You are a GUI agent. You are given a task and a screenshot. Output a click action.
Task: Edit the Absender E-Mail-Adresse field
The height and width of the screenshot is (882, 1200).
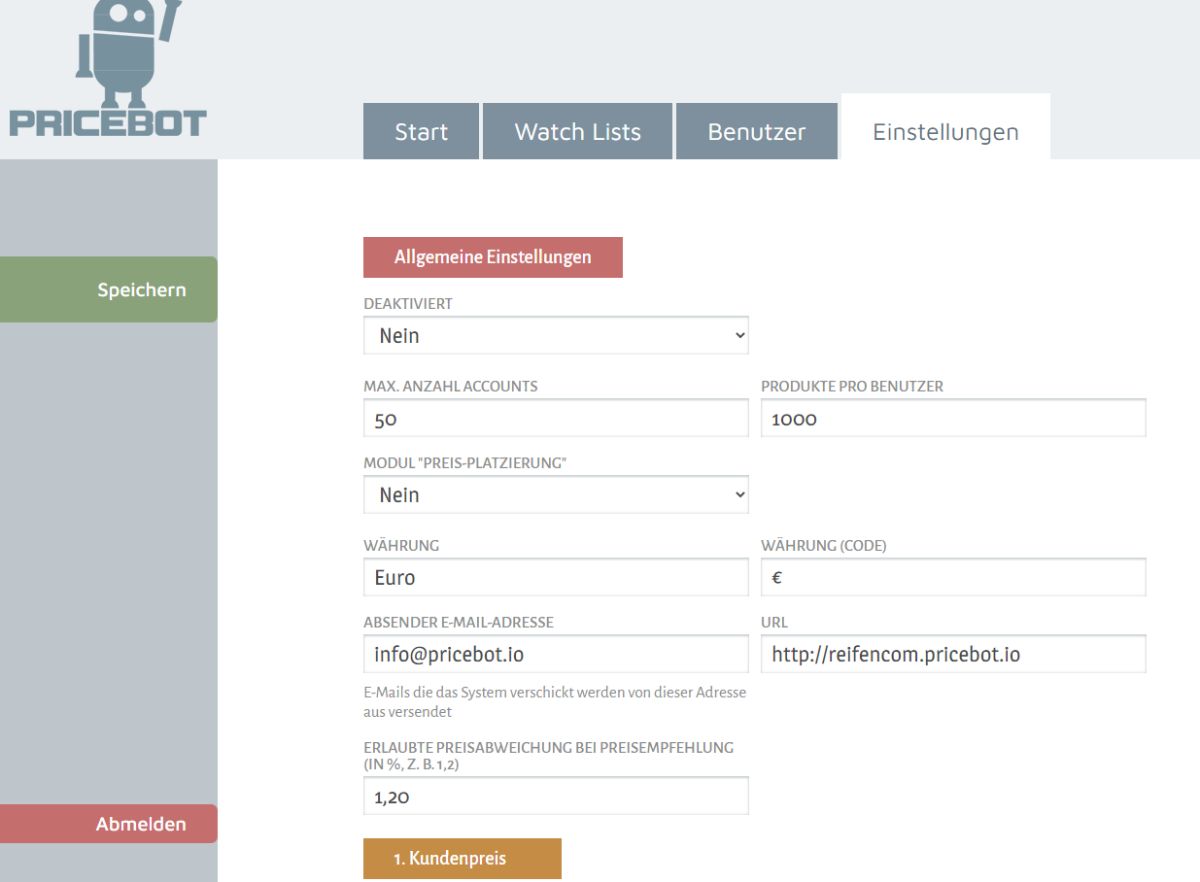click(555, 655)
